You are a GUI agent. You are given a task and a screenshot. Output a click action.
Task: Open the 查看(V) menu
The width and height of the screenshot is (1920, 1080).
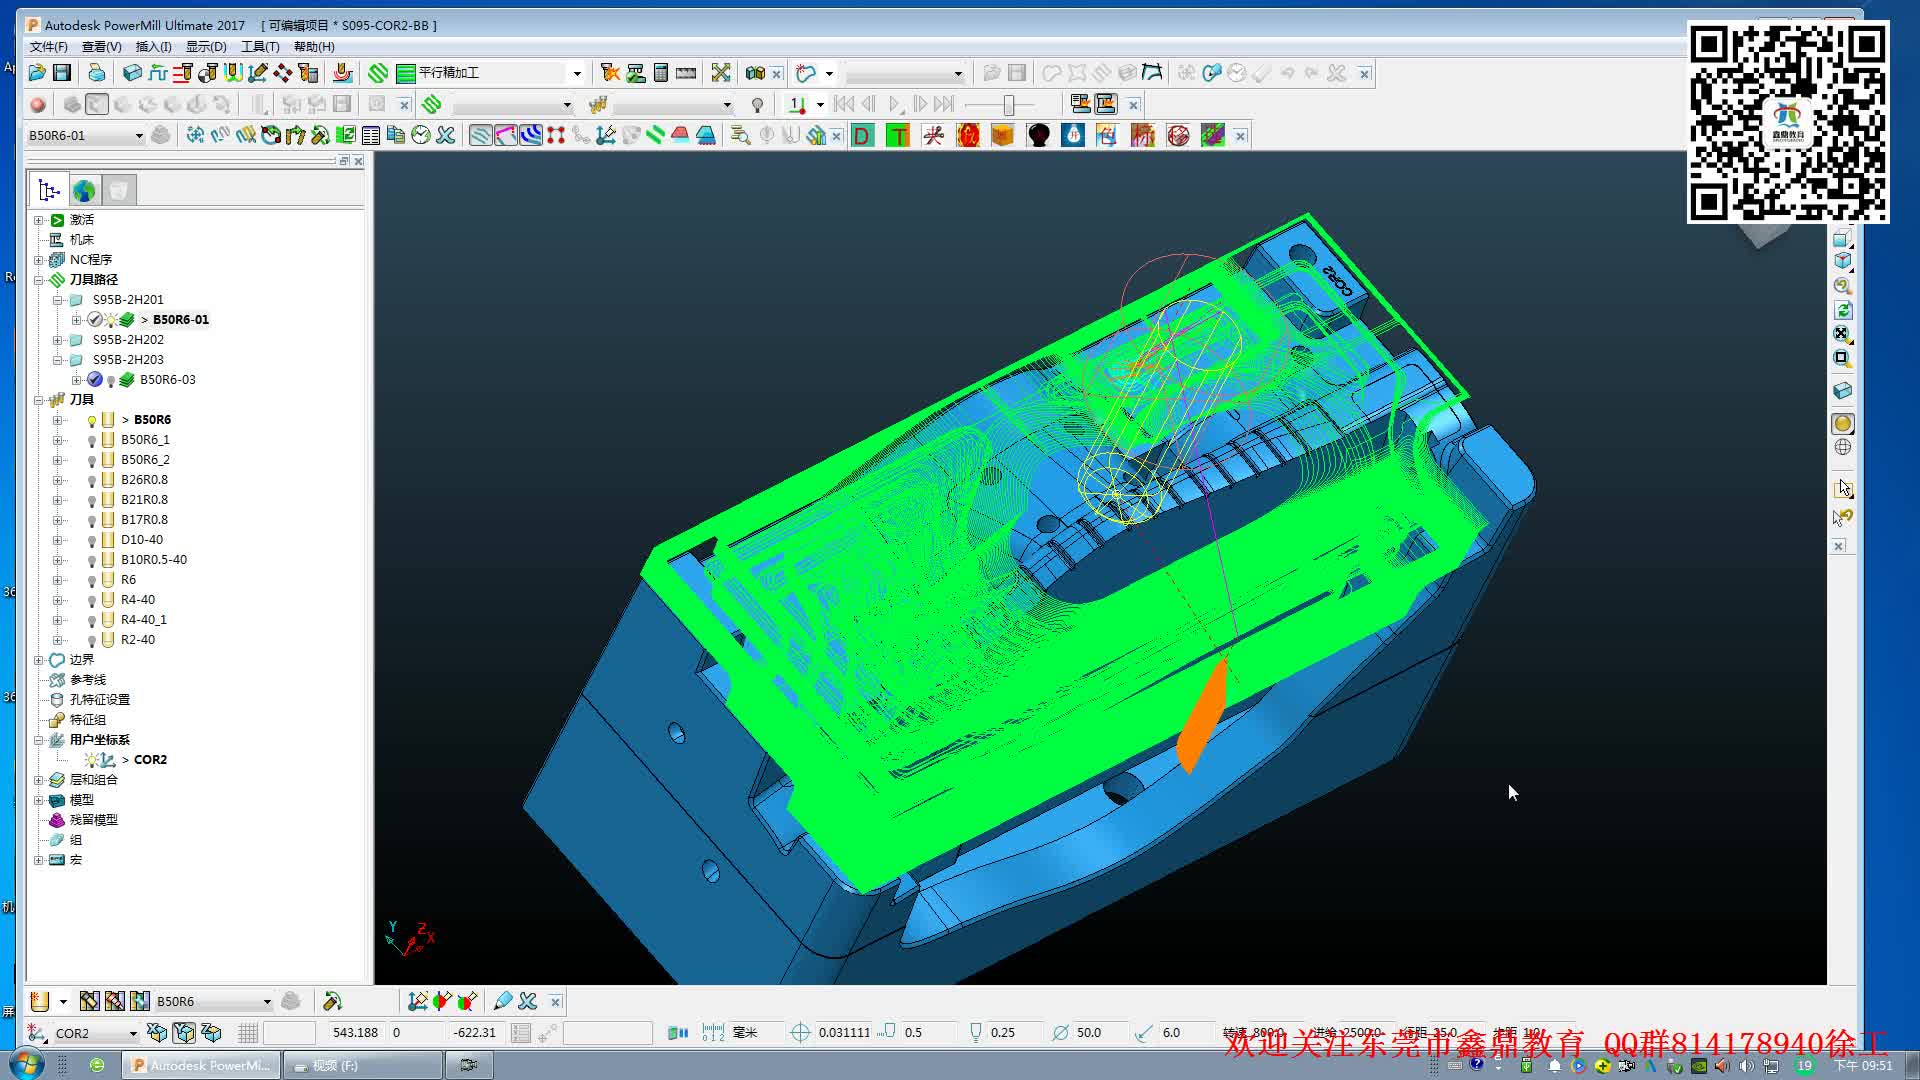tap(101, 47)
